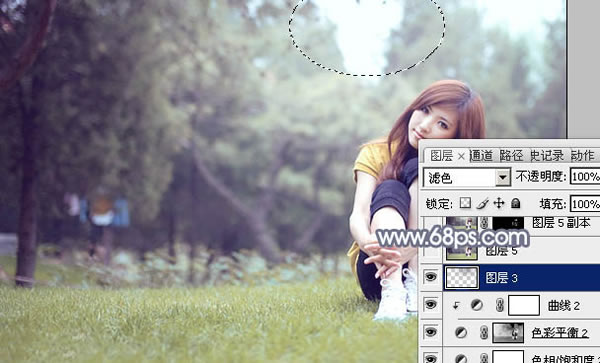Click the lock all padlock icon
This screenshot has width=600, height=363.
[x=515, y=203]
